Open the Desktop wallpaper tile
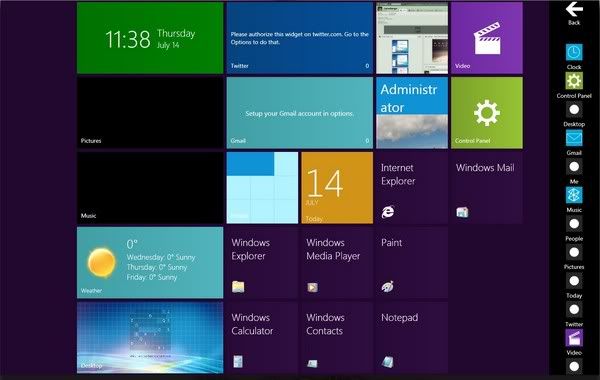The image size is (600, 380). pyautogui.click(x=150, y=338)
